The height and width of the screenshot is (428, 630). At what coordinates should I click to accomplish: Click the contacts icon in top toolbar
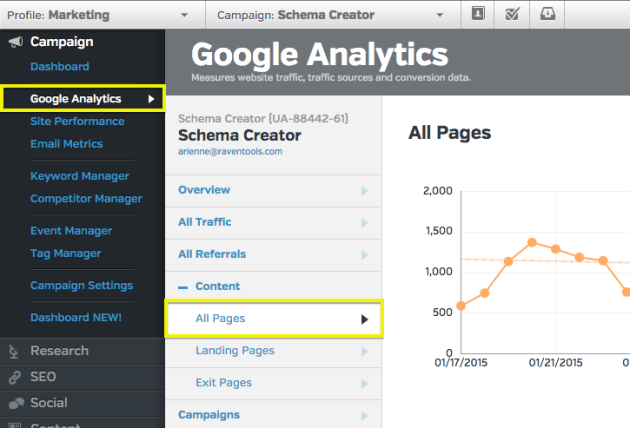(x=477, y=14)
